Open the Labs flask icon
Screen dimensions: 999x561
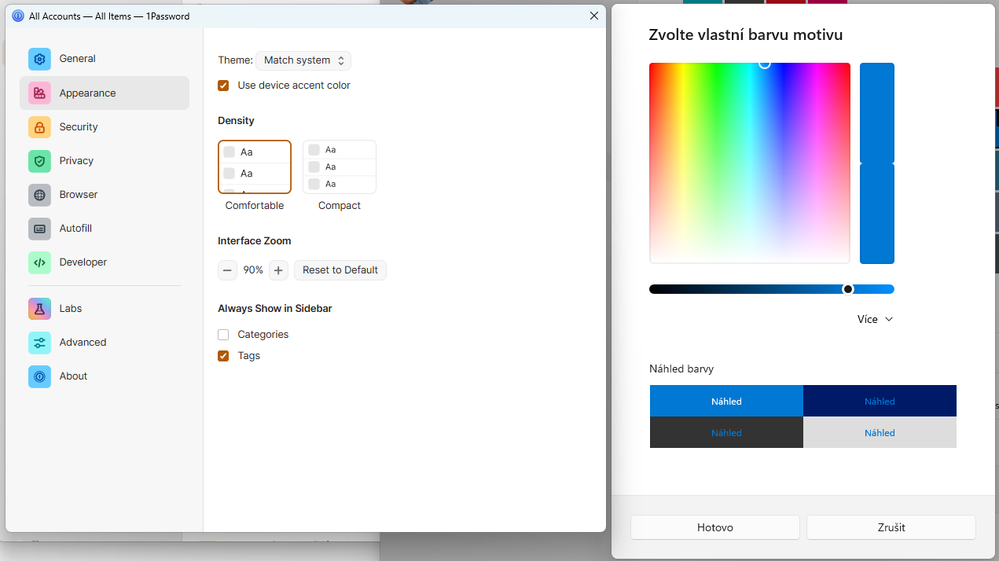click(39, 309)
